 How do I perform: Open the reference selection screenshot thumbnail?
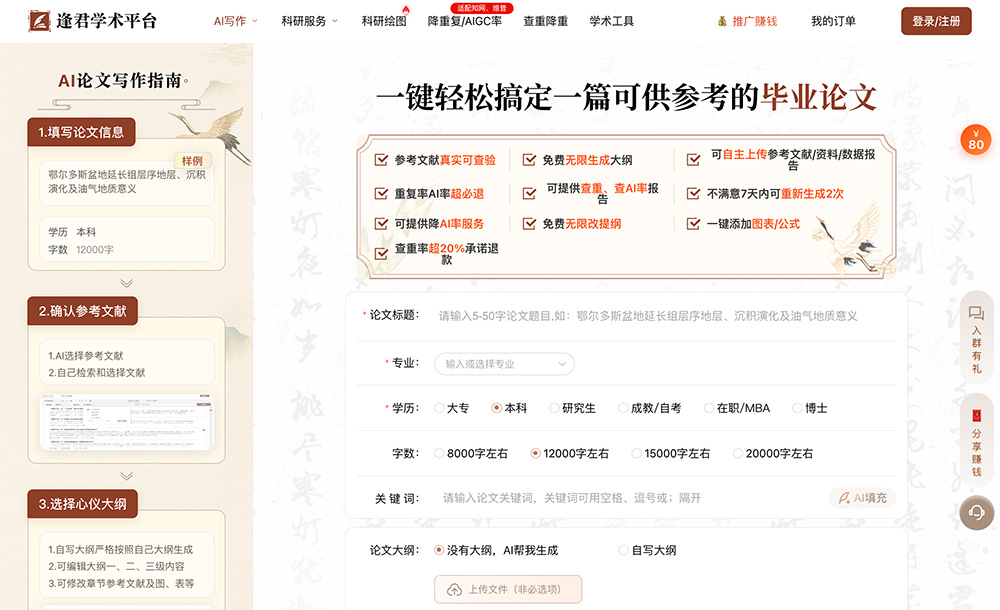click(x=127, y=422)
